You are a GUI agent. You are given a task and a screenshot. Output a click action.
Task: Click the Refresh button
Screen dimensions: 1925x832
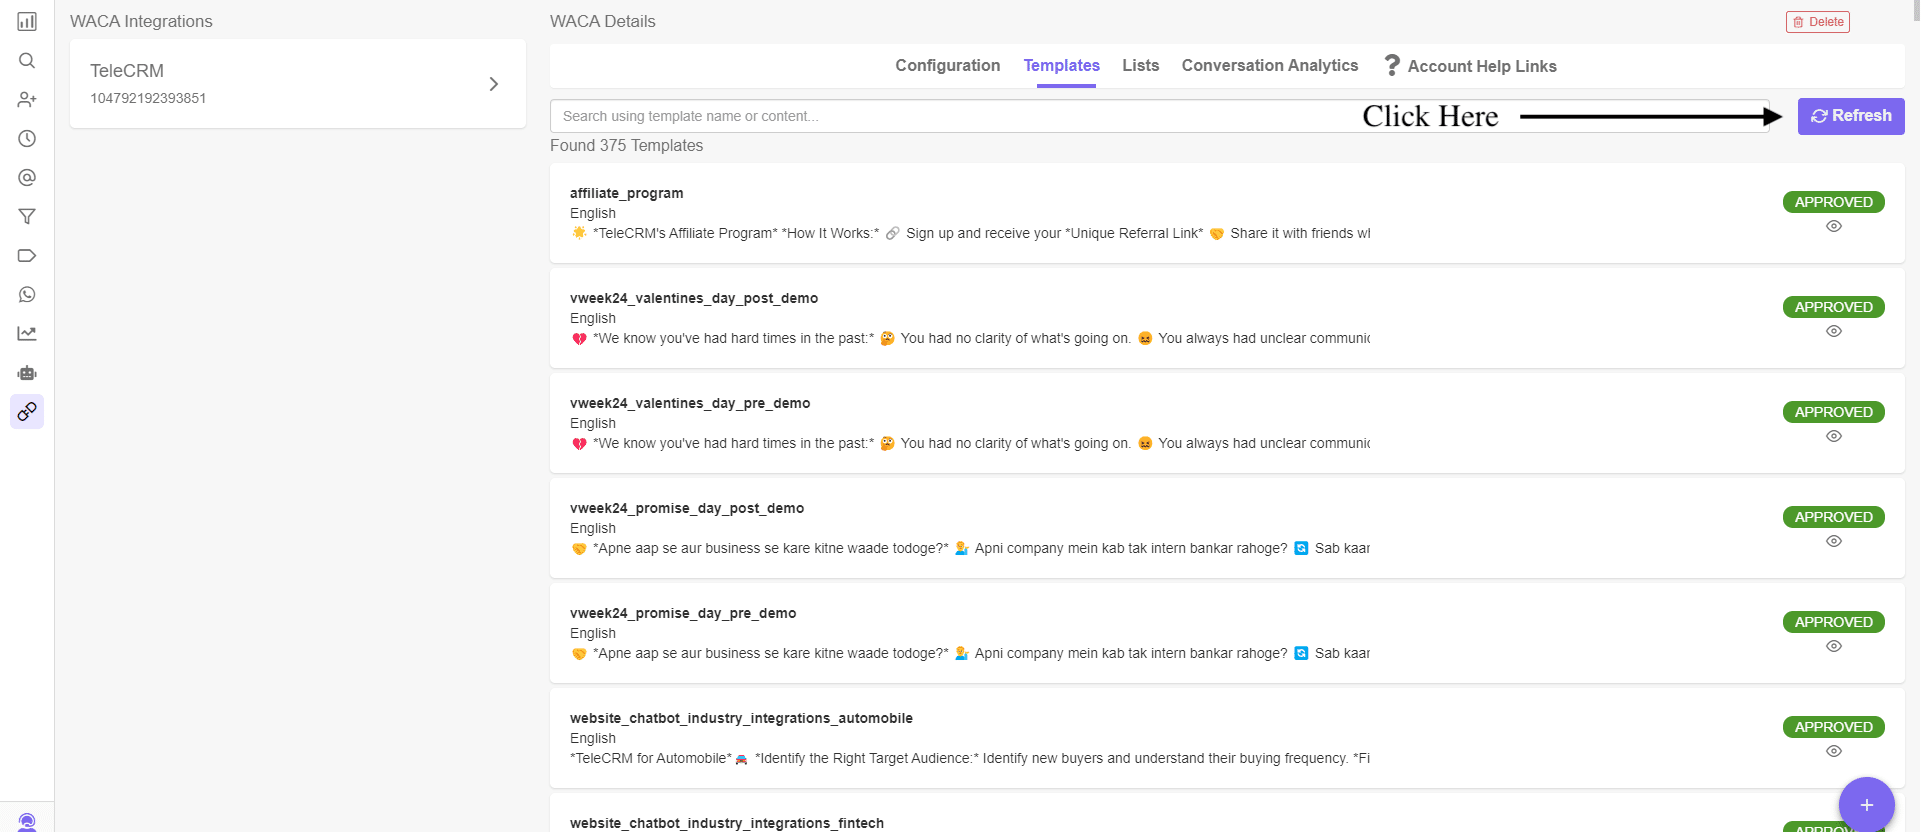coord(1851,116)
